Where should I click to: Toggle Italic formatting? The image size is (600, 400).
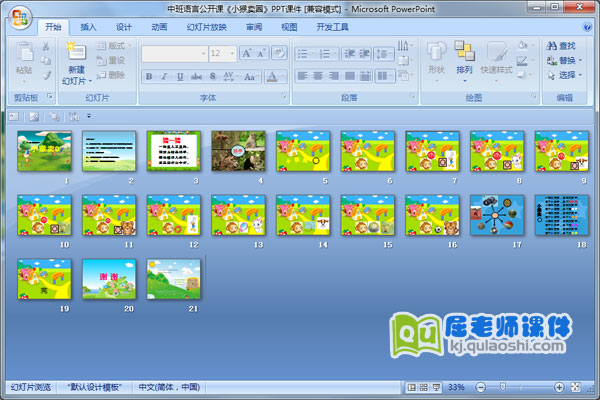164,77
